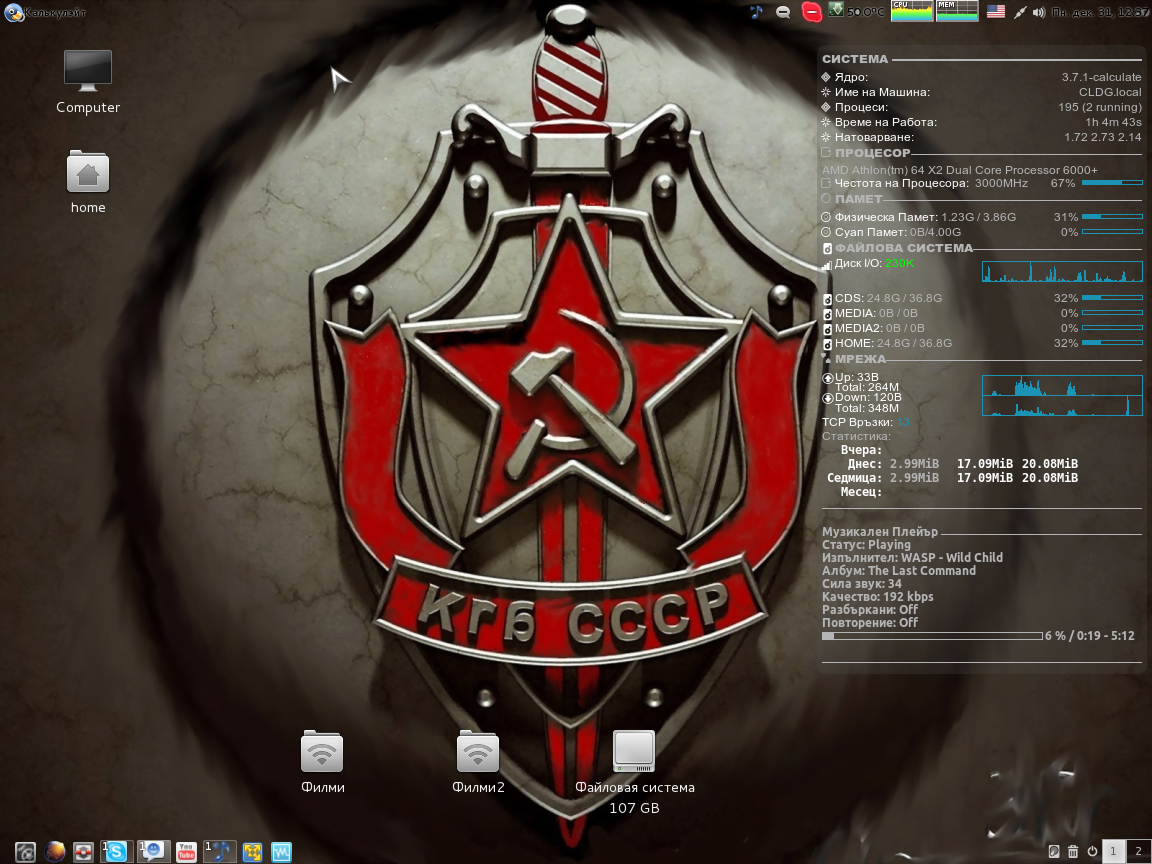Click the Диск I/O activity graph
The height and width of the screenshot is (864, 1152).
(x=1062, y=272)
